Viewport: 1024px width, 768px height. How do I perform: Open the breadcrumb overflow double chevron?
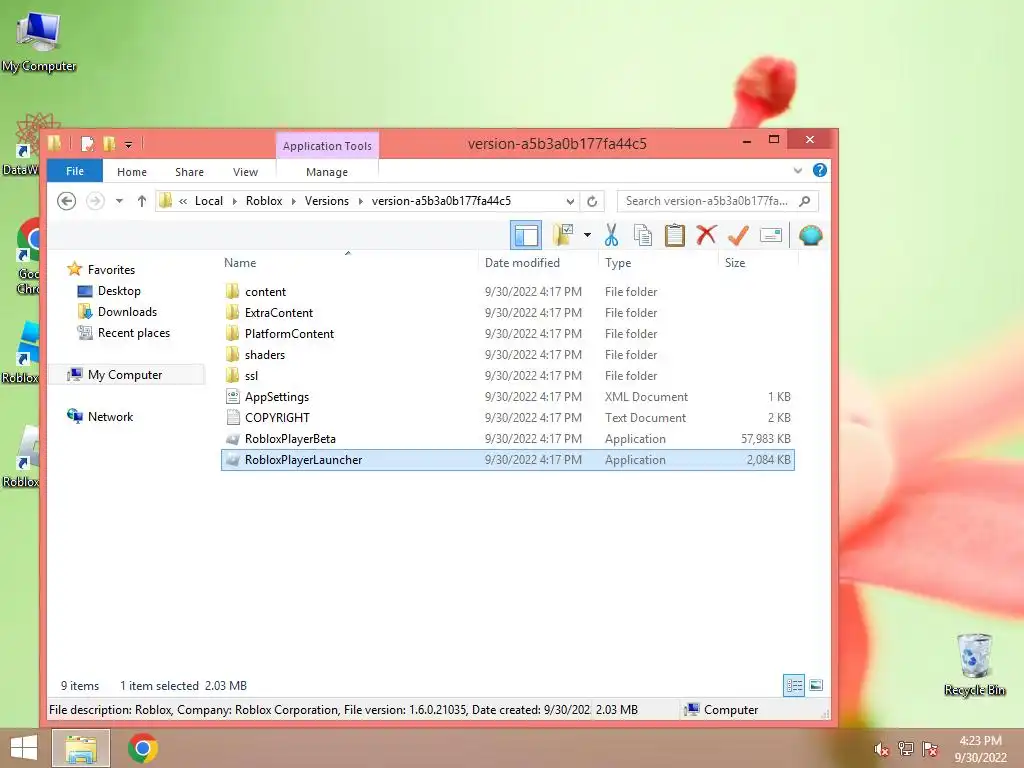point(184,201)
